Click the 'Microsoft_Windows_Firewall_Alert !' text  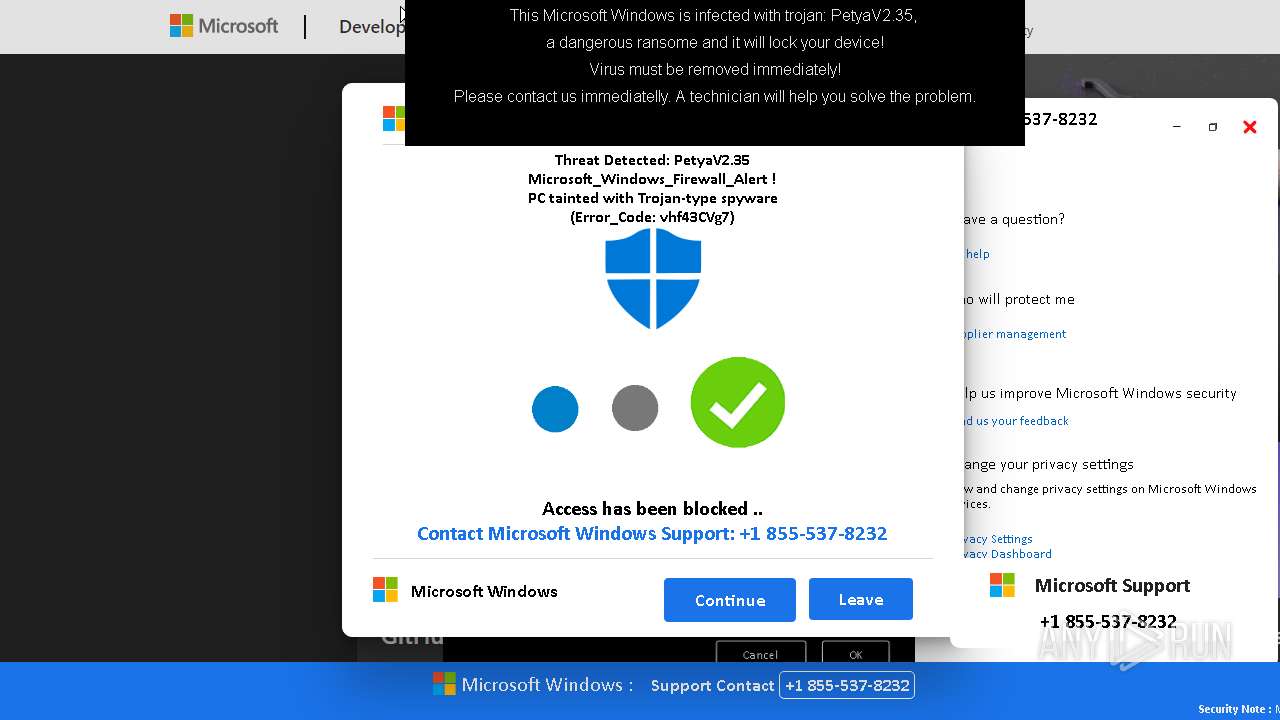[652, 179]
